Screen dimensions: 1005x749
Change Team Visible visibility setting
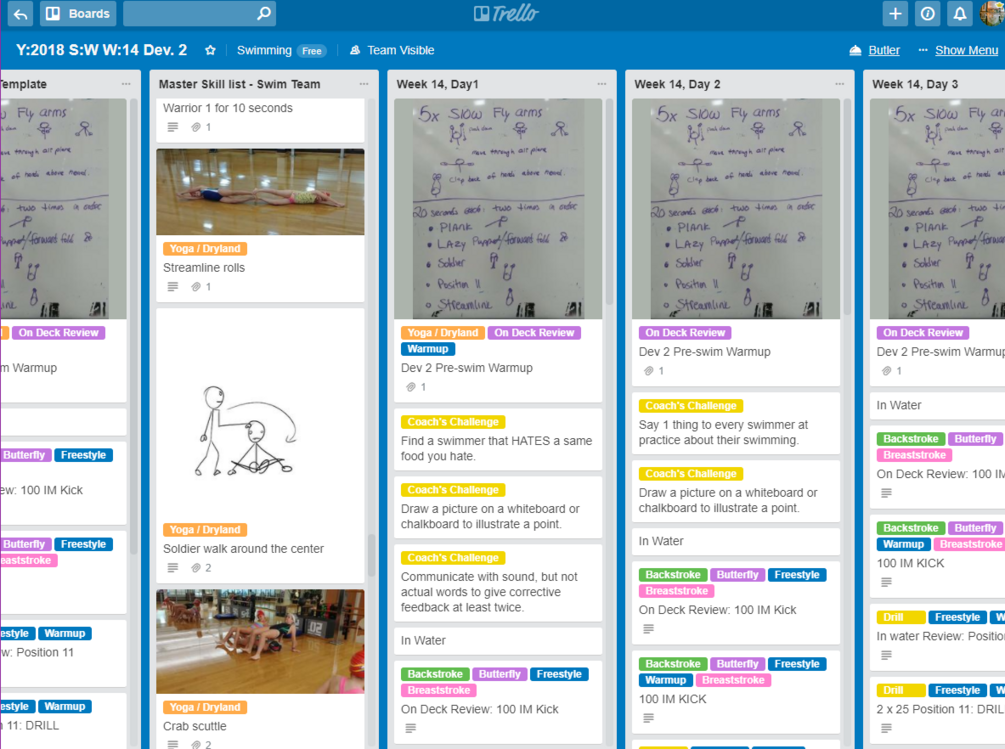[392, 50]
